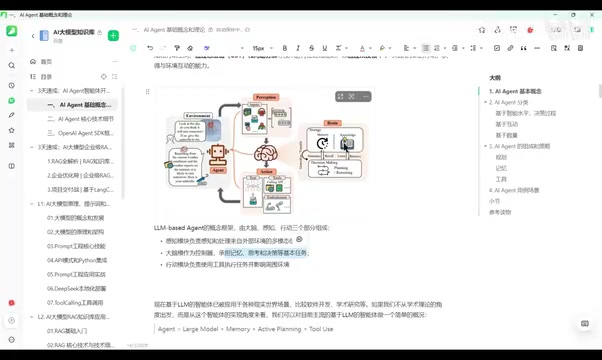Jump to outline item 小节

pos(494,201)
